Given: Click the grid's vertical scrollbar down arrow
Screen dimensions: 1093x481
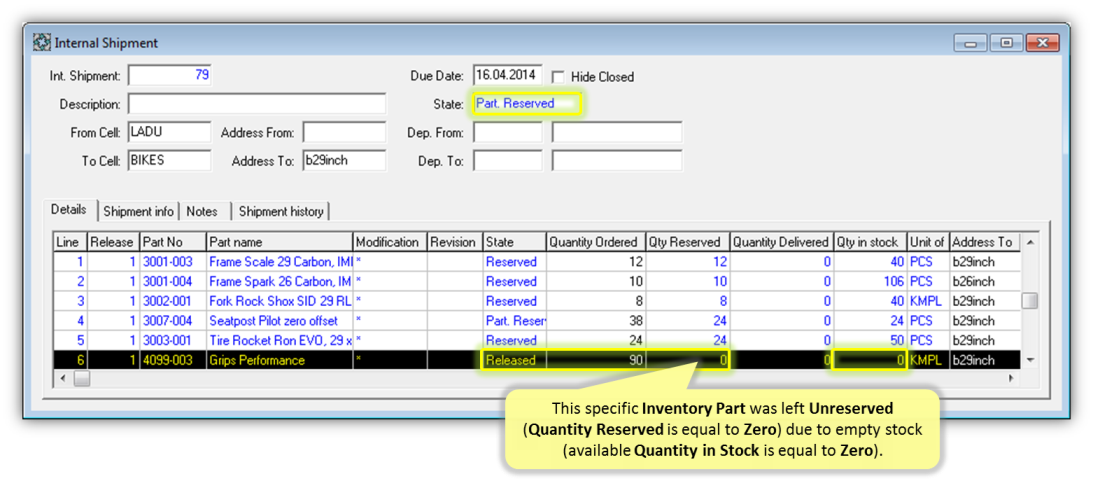Looking at the screenshot, I should [1030, 360].
